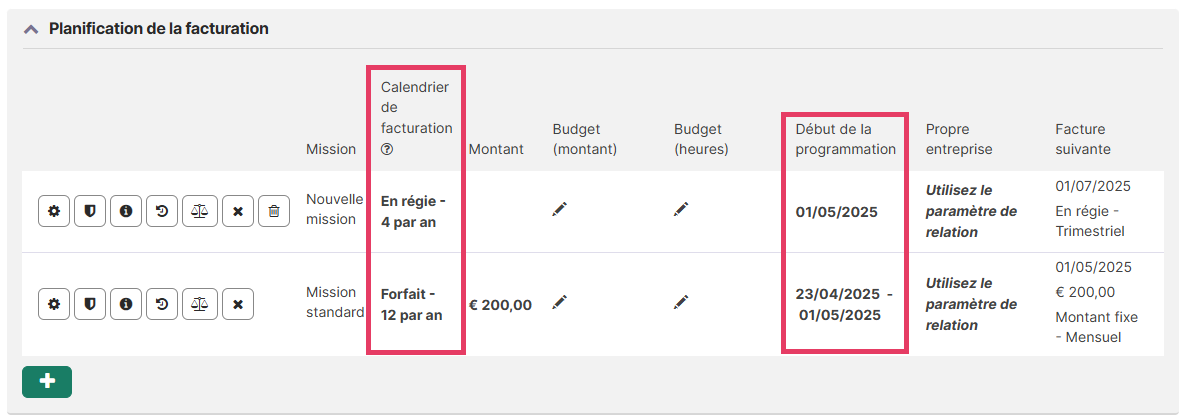Show info for Nouvelle mission

point(126,211)
